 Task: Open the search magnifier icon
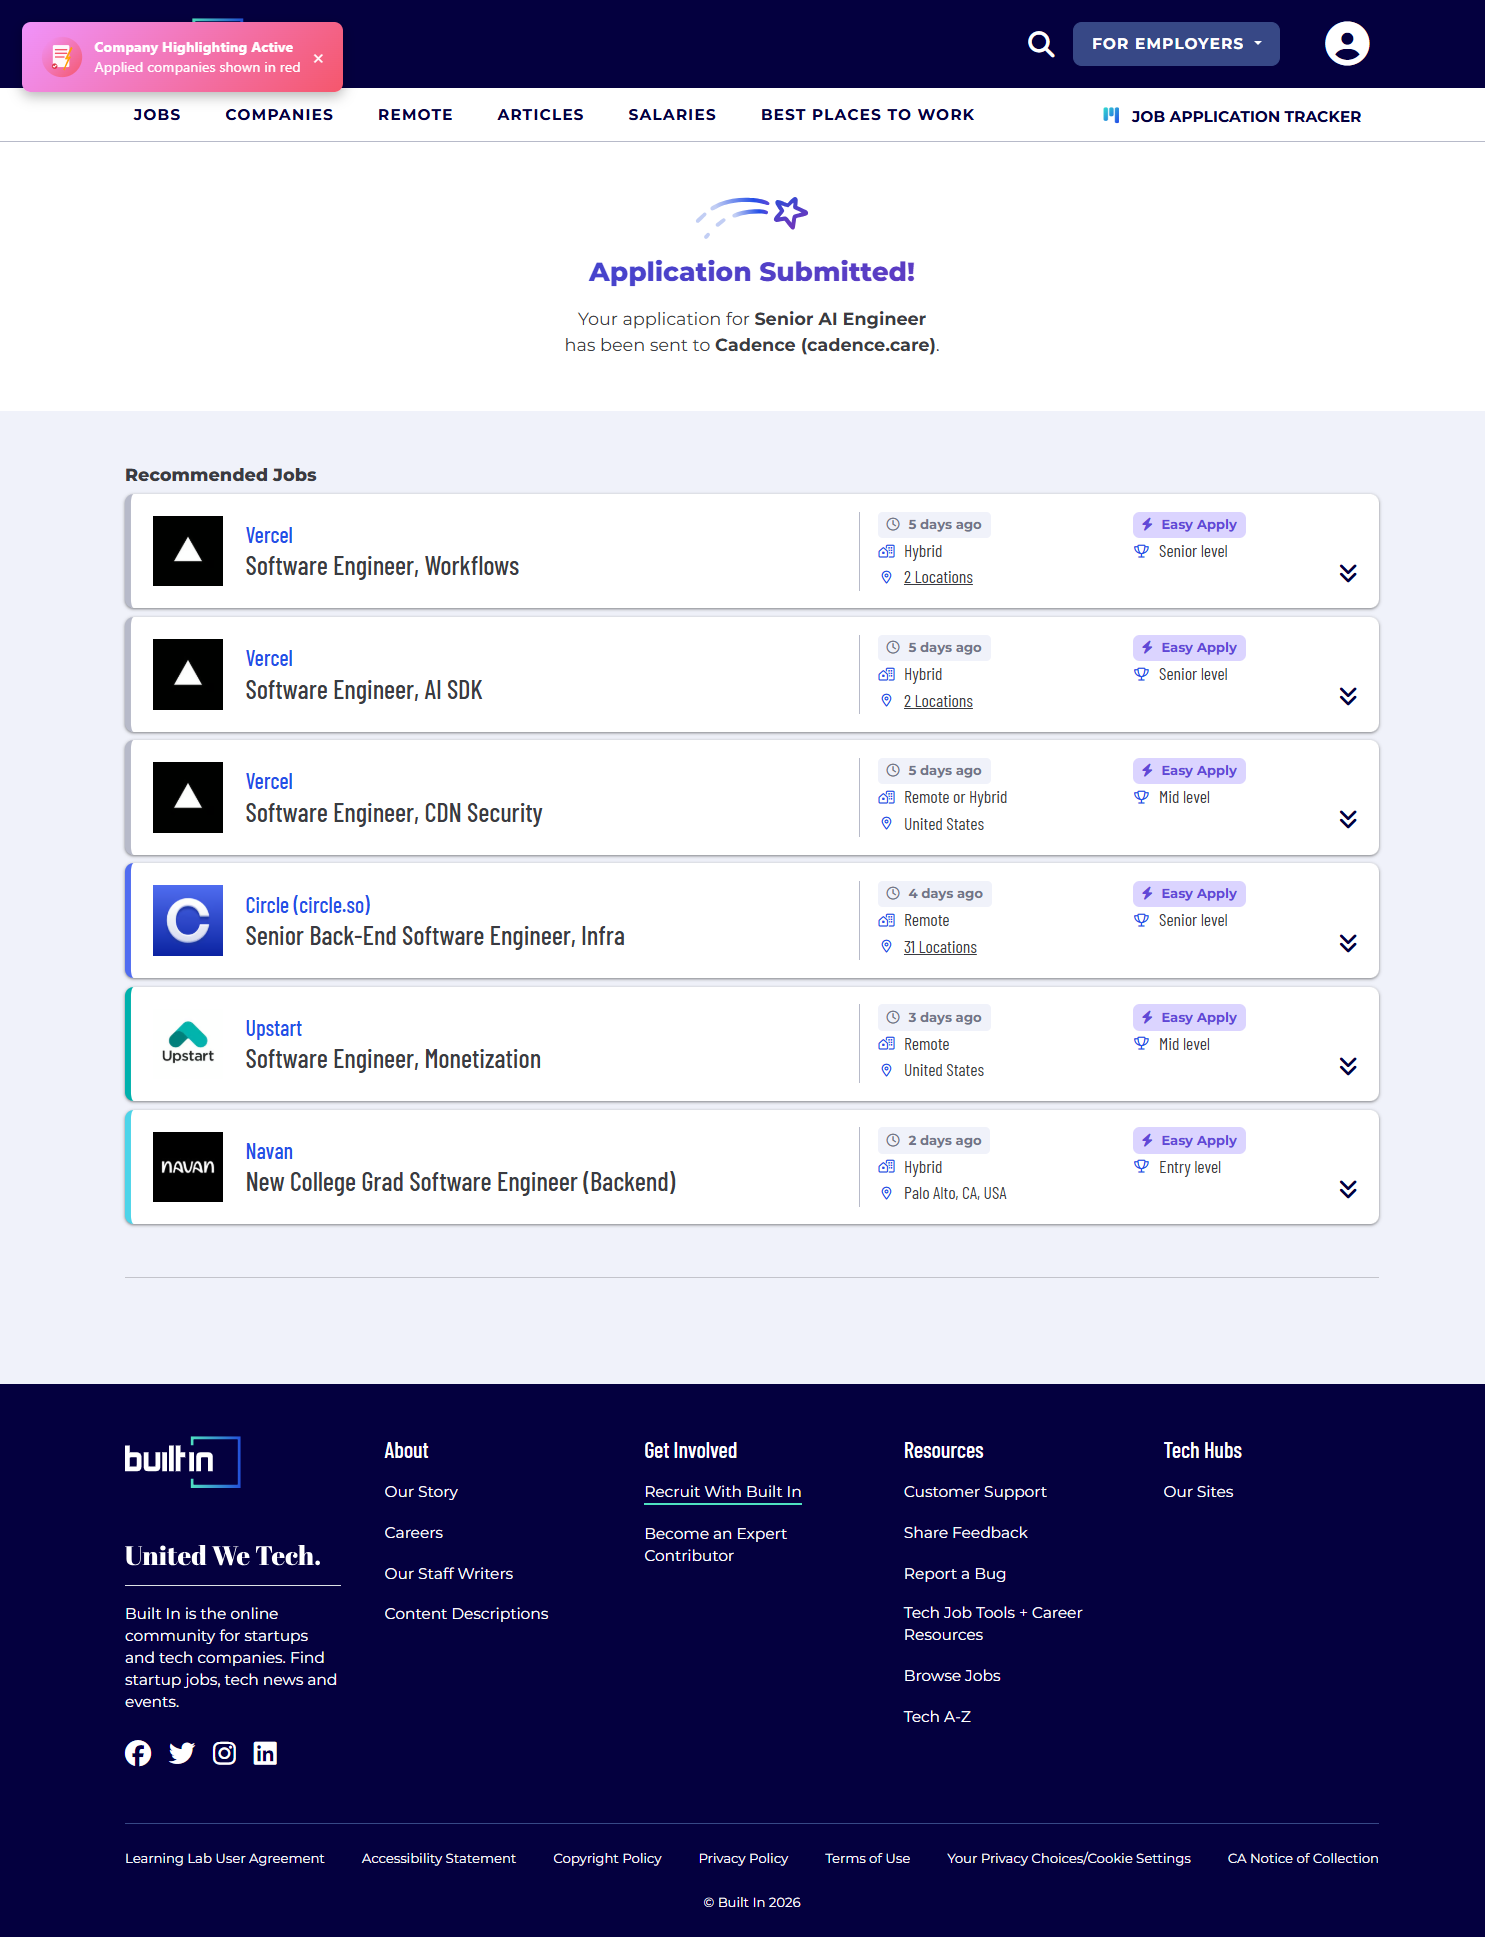pyautogui.click(x=1041, y=44)
